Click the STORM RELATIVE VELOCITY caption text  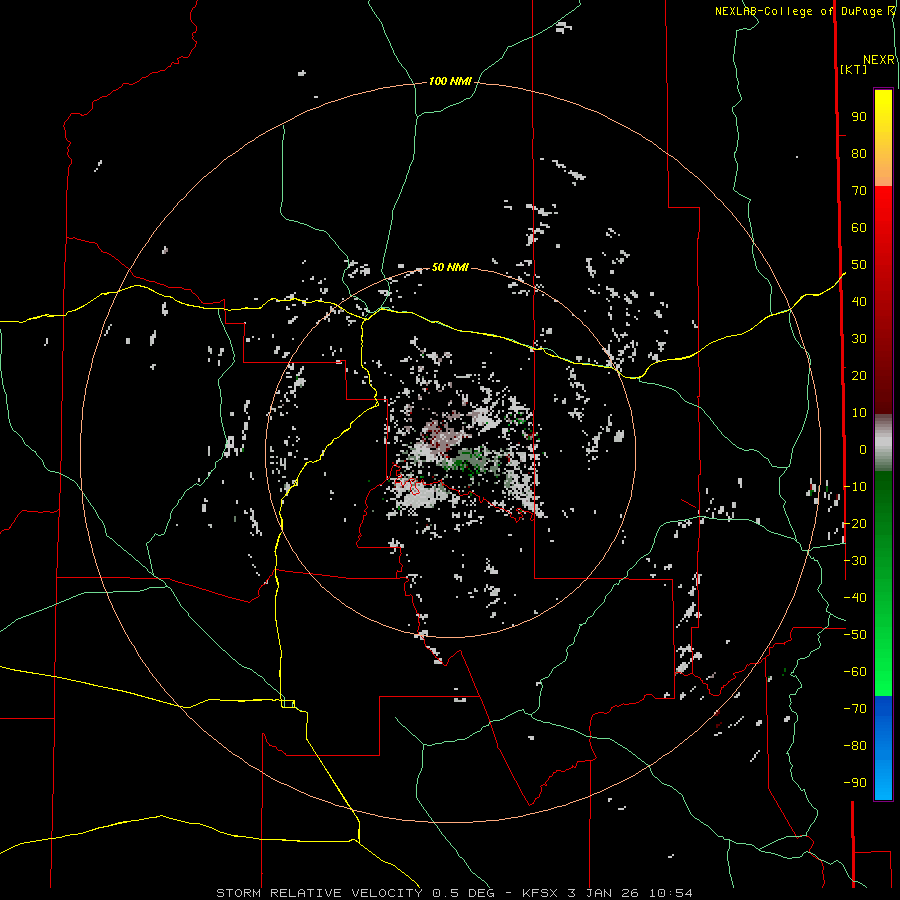(319, 893)
